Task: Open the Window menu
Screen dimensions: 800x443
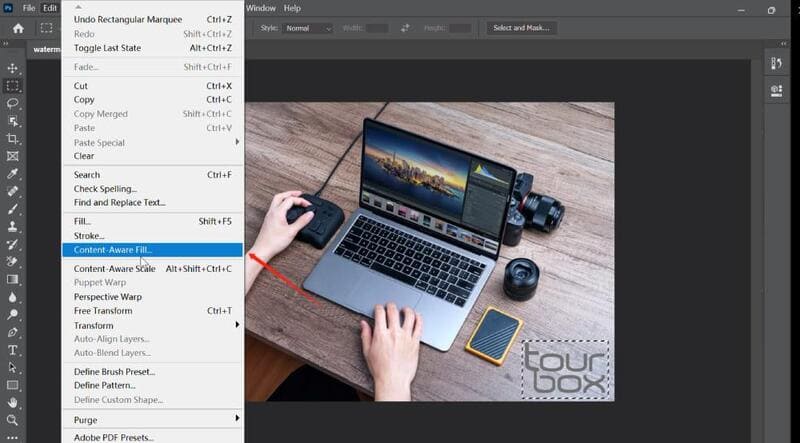Action: (x=261, y=8)
